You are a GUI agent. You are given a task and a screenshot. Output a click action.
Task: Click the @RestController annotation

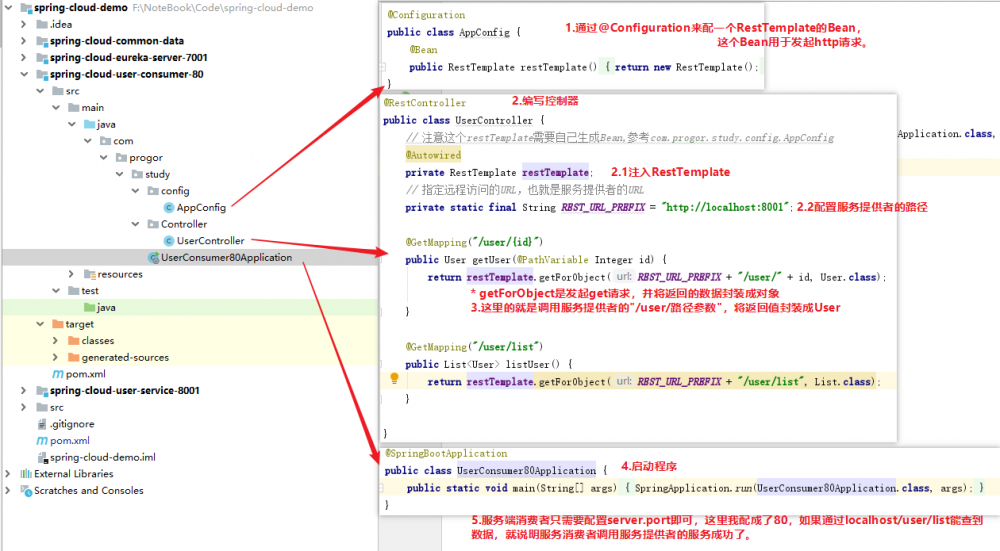click(x=425, y=103)
